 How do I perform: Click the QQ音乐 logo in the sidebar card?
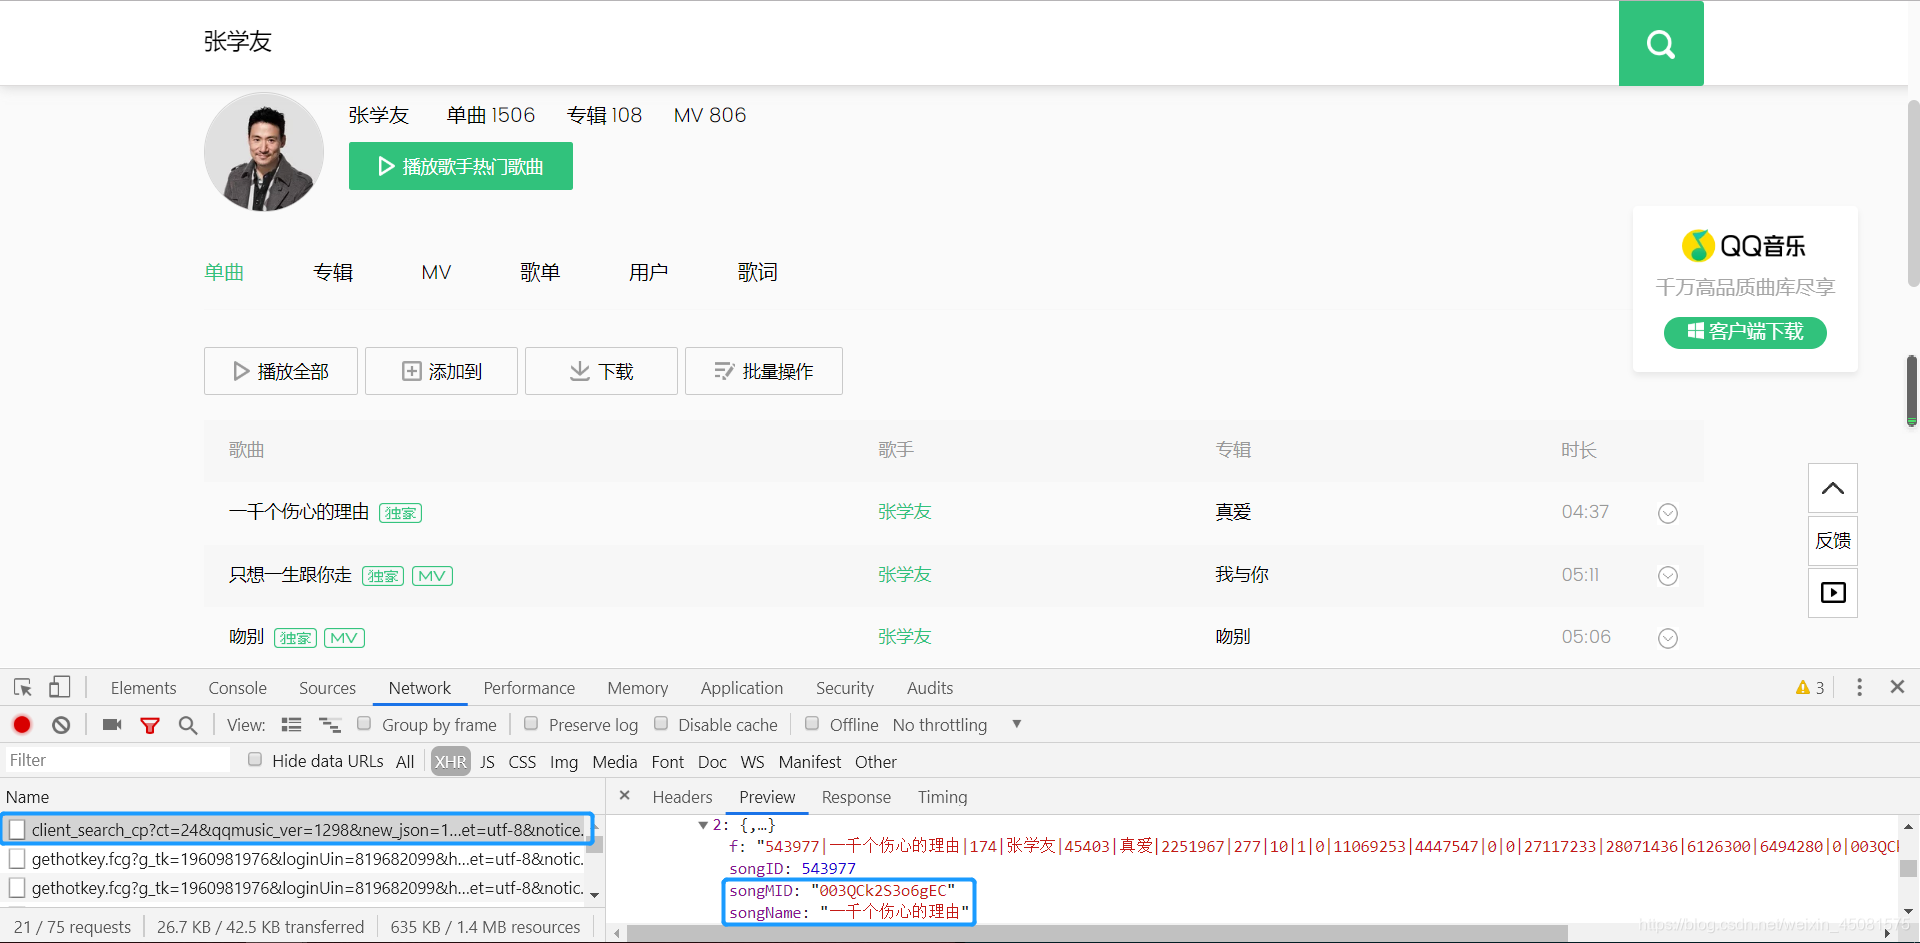point(1744,245)
